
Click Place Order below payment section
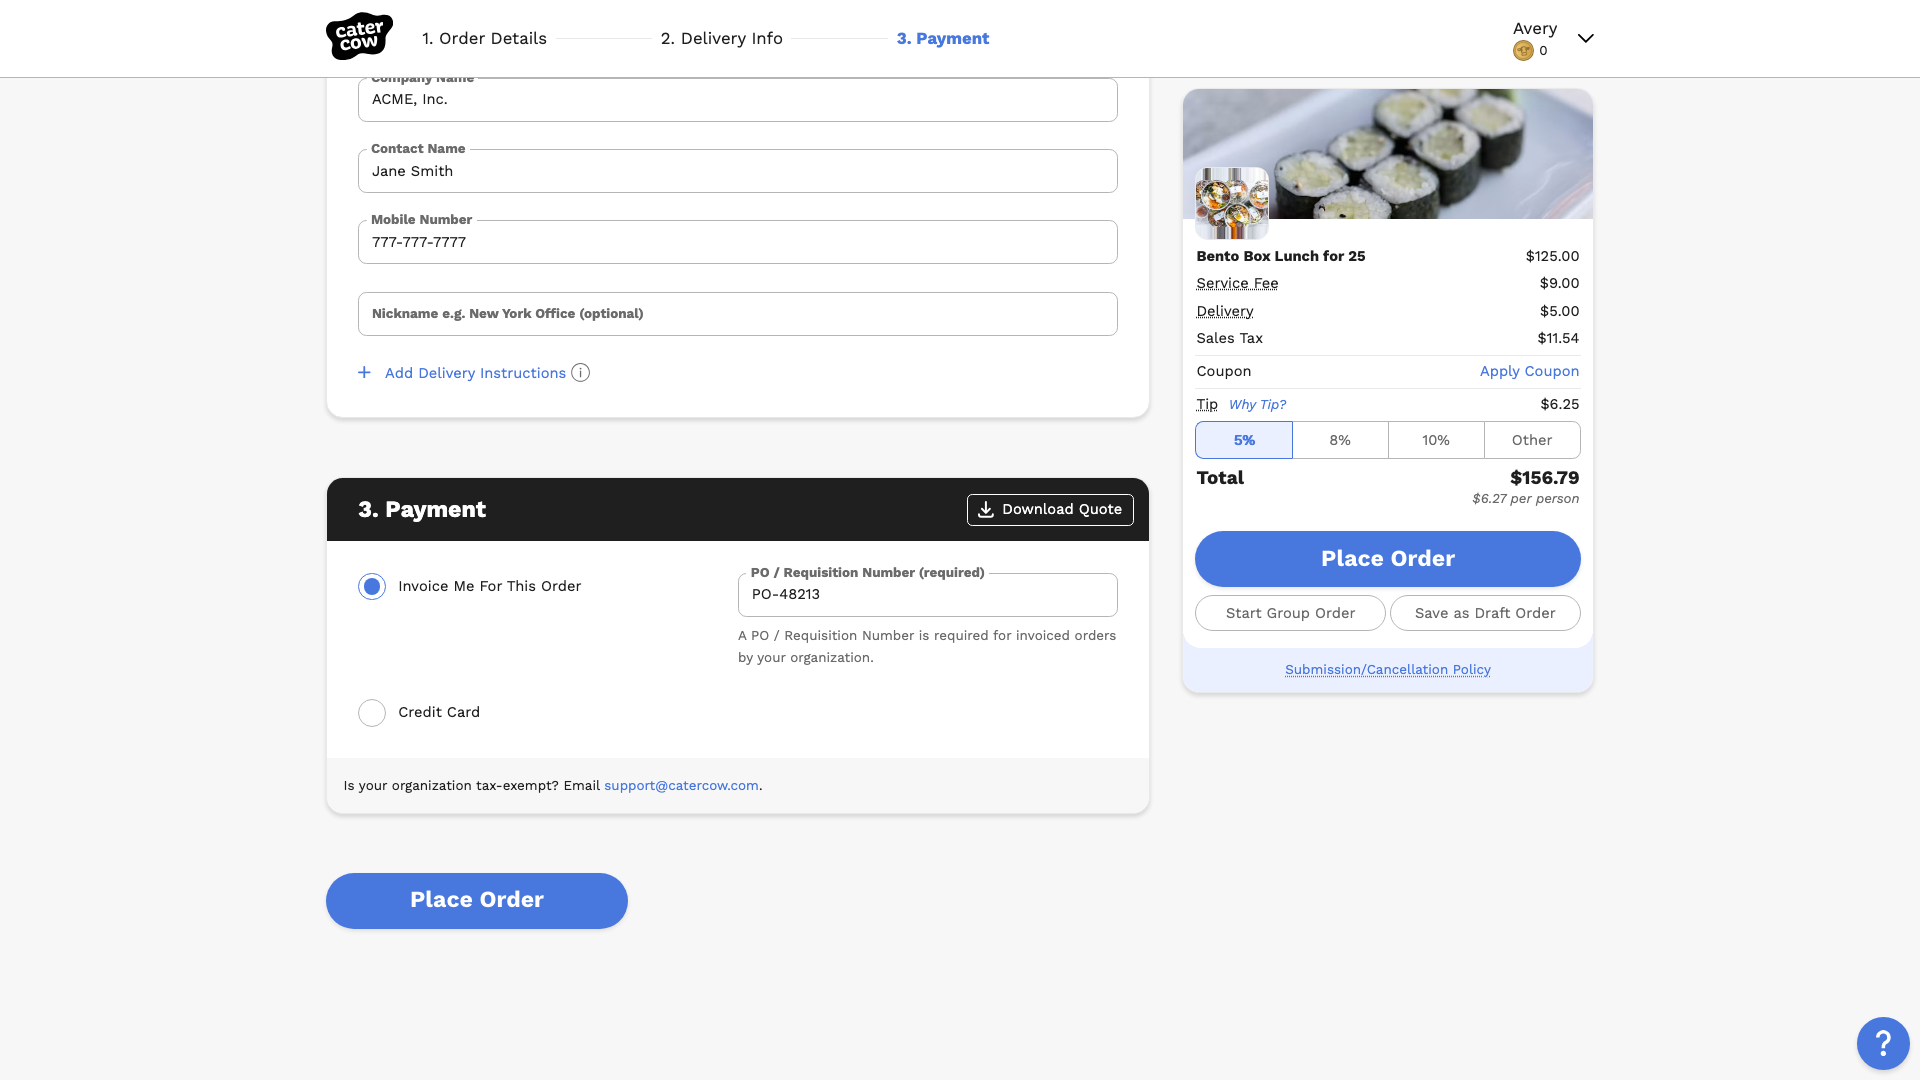(477, 901)
